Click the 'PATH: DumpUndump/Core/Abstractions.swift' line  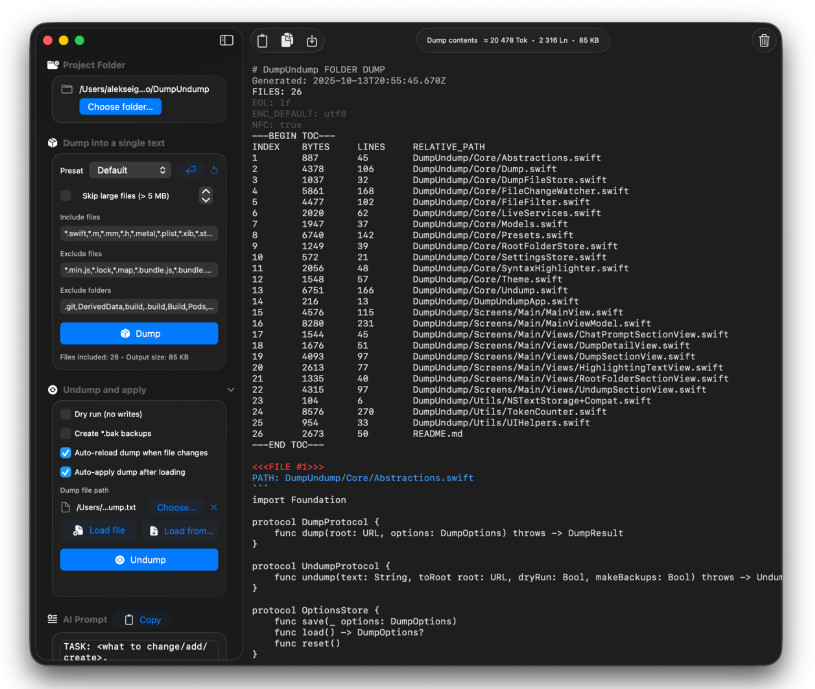363,478
